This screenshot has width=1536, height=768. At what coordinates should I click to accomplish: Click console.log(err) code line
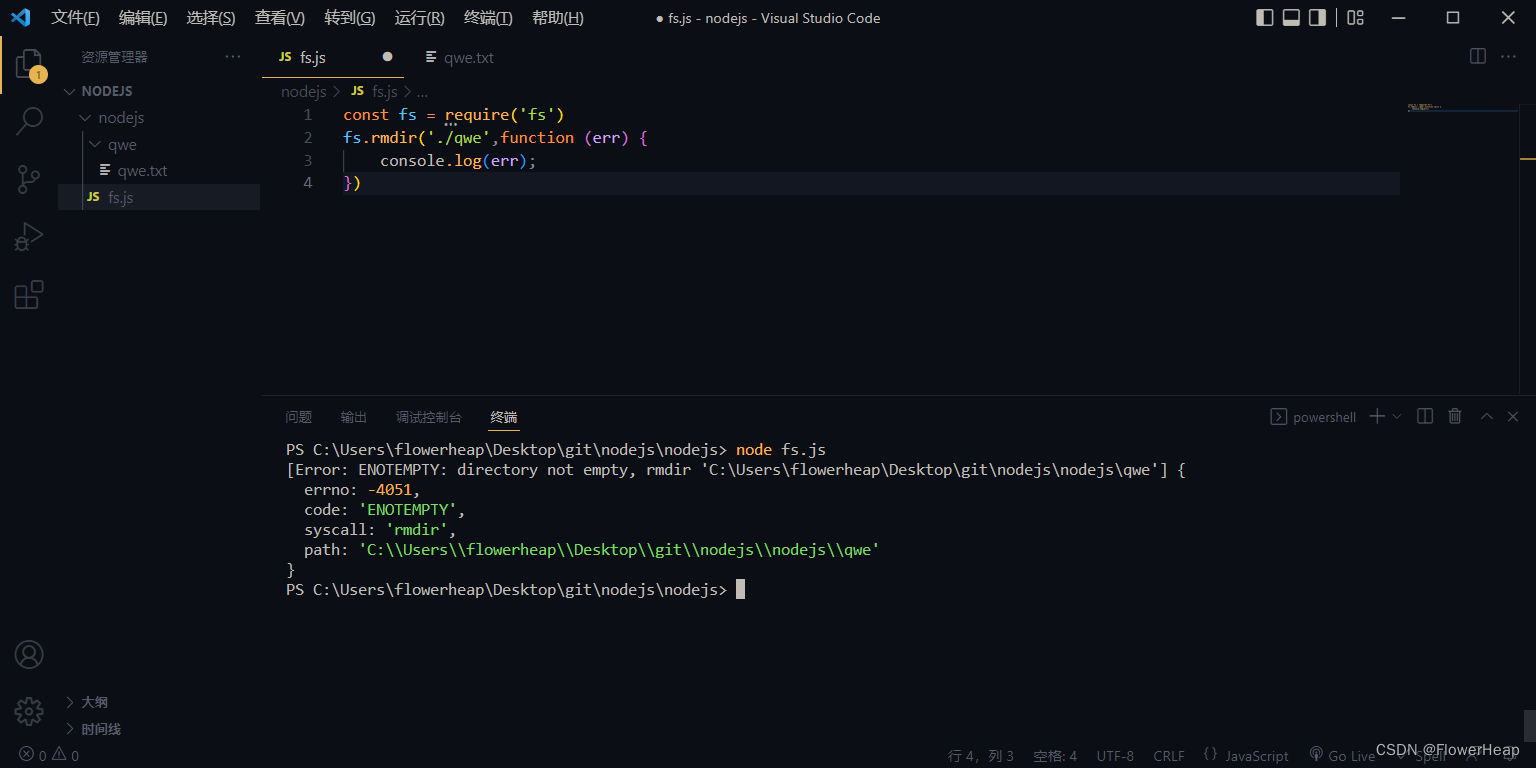coord(458,160)
